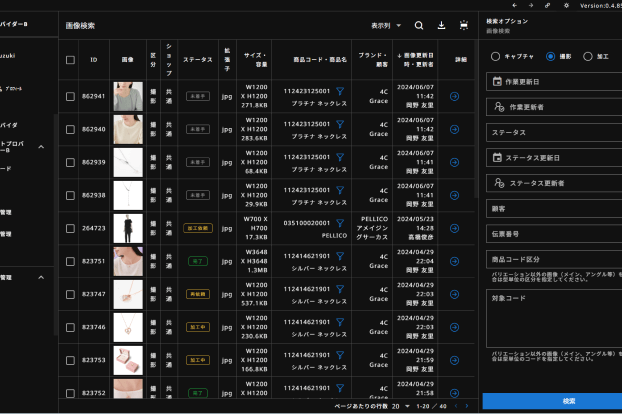Click the back arrow in top bar

pos(514,5)
